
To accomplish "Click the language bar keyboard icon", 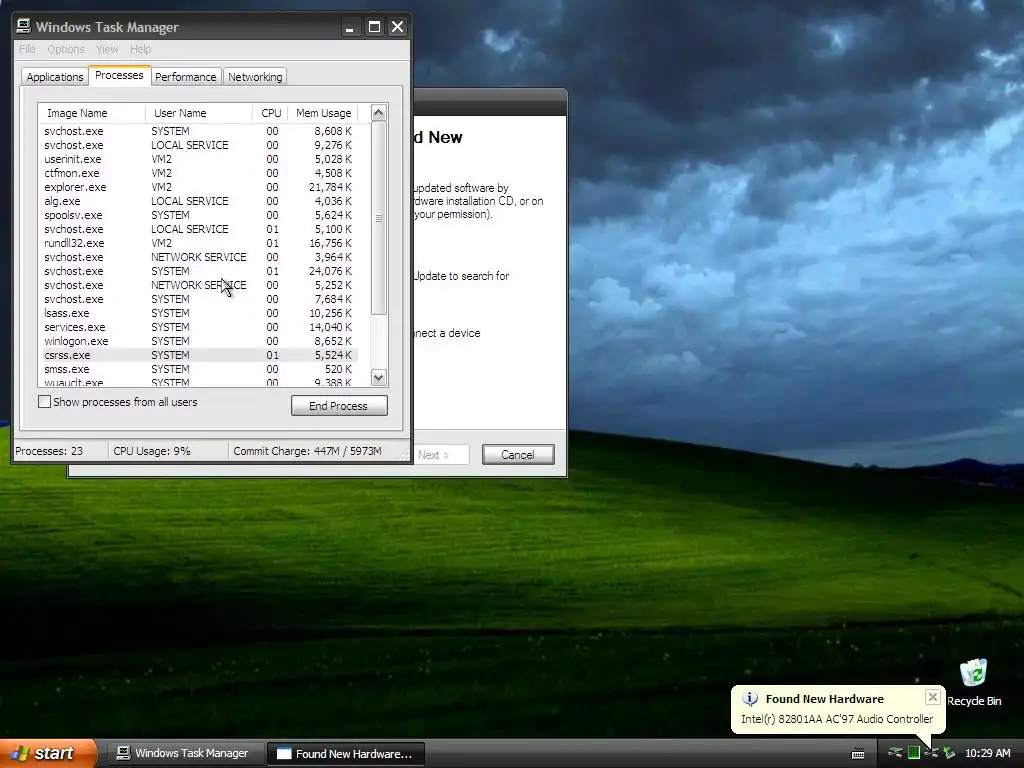I will click(858, 754).
